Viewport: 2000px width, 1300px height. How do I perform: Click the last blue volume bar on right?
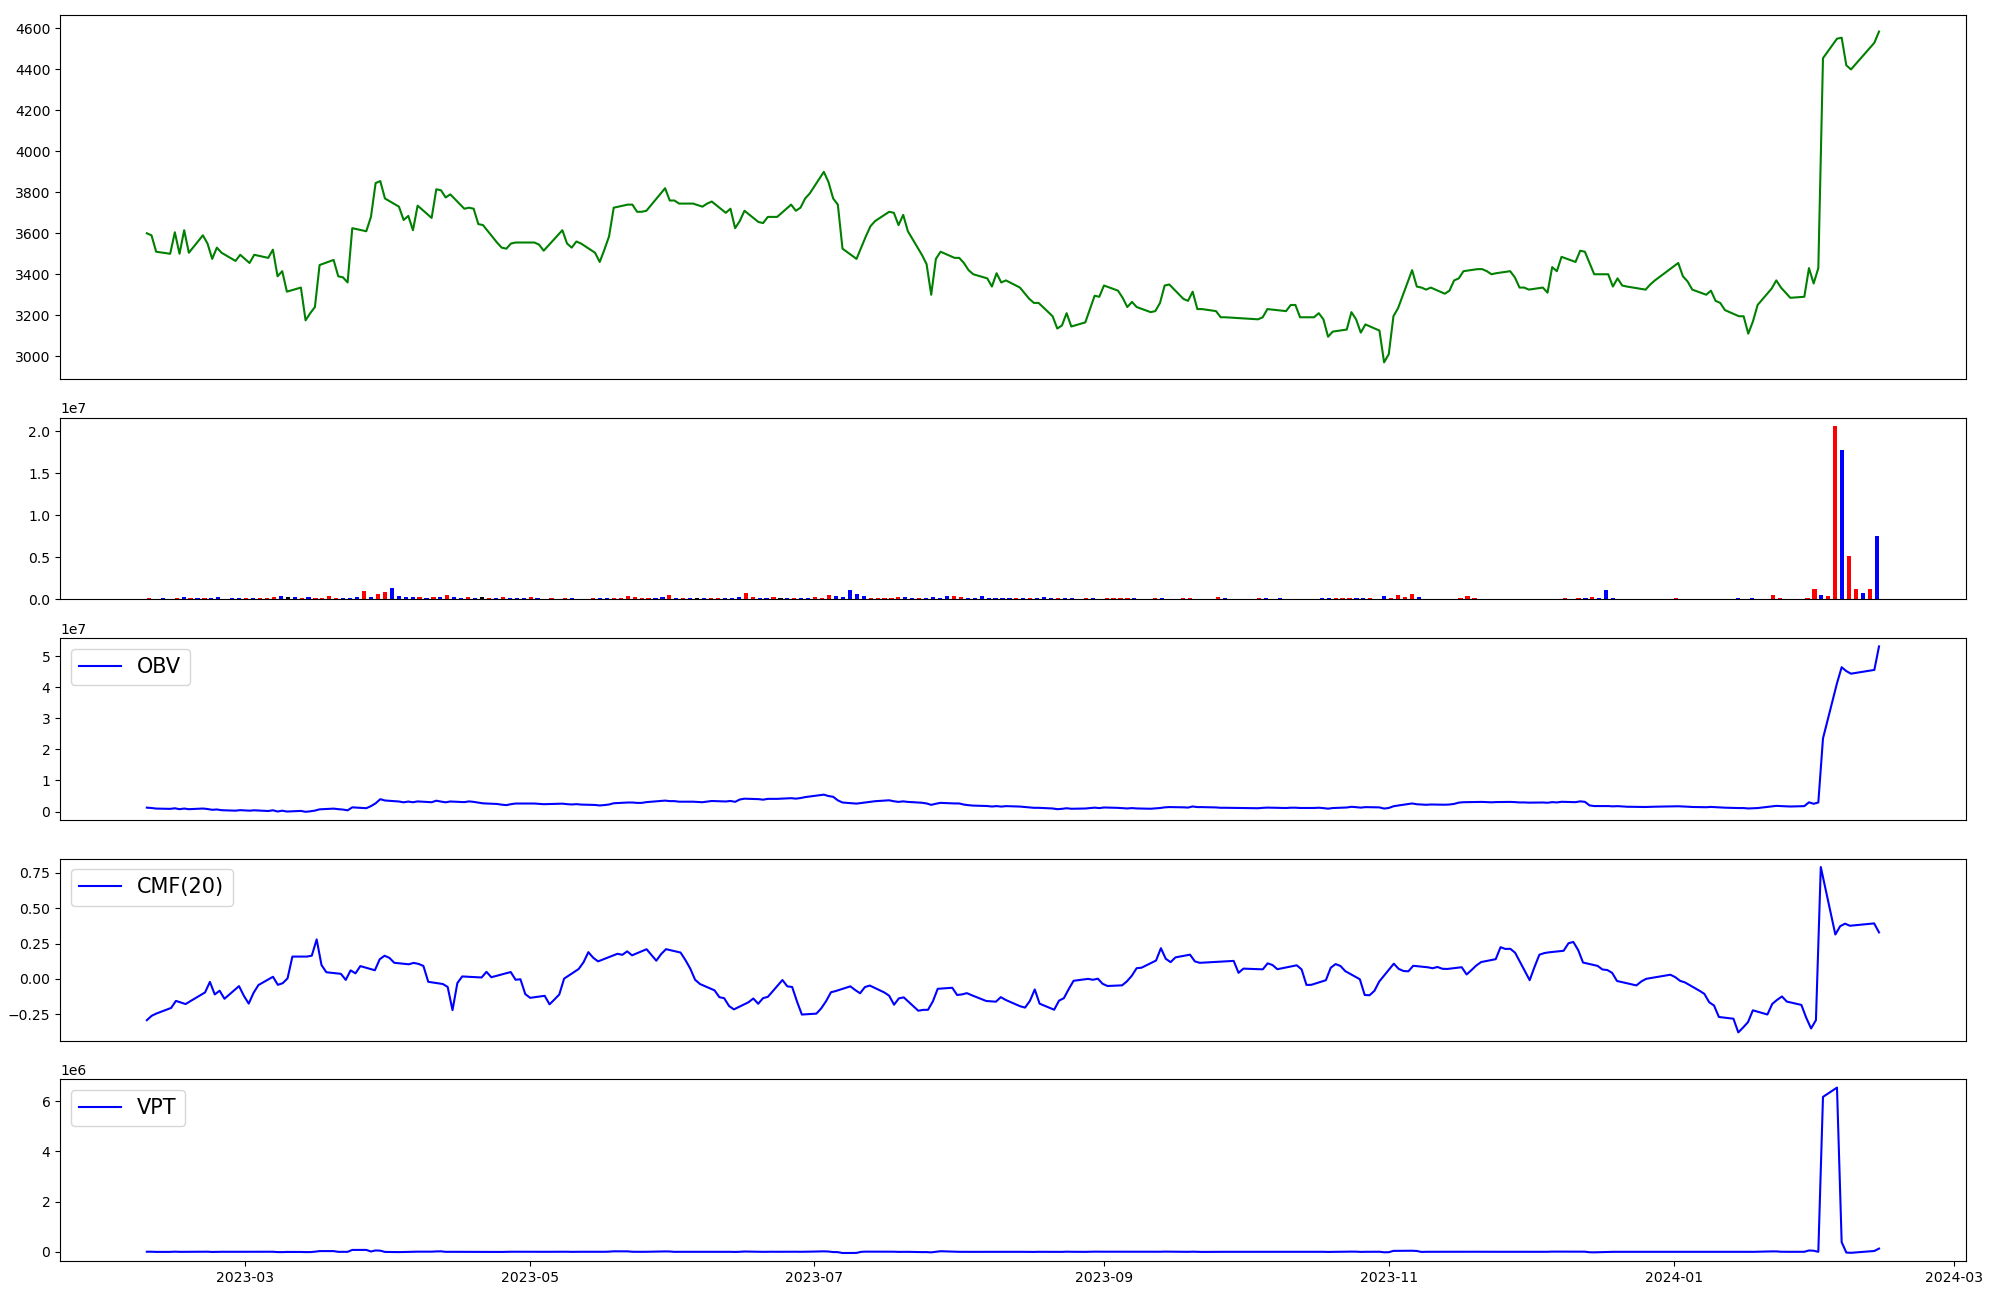[1877, 568]
